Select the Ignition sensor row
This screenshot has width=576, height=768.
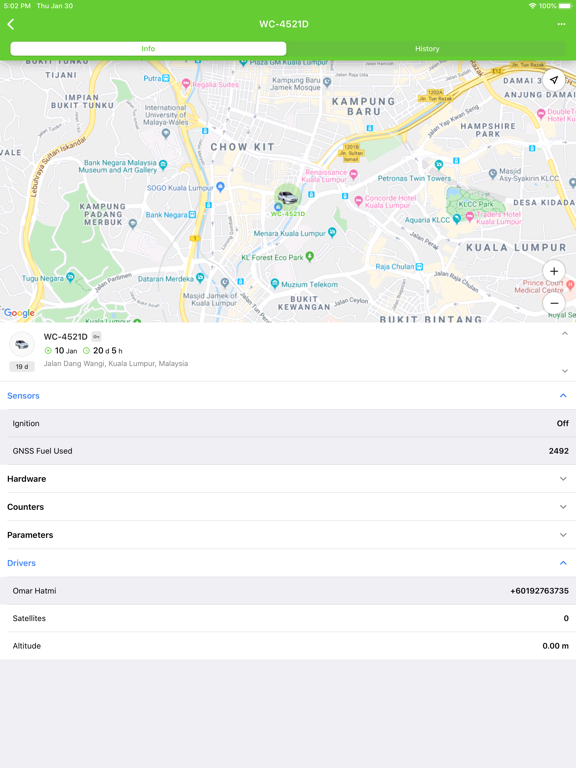click(288, 423)
